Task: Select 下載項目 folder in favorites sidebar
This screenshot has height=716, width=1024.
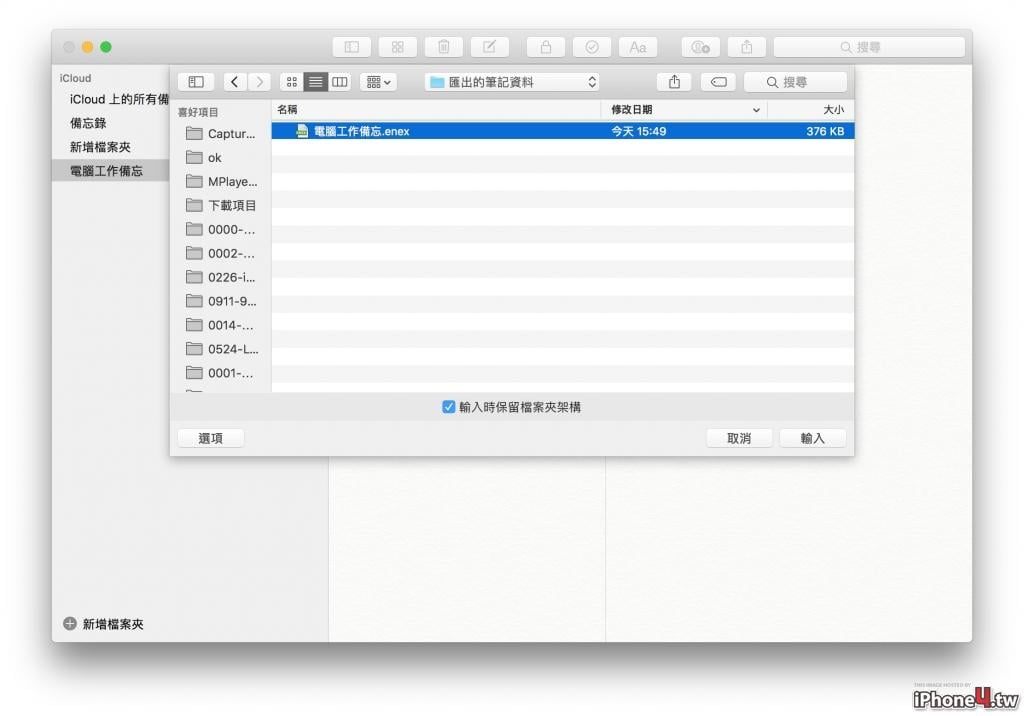Action: point(221,205)
